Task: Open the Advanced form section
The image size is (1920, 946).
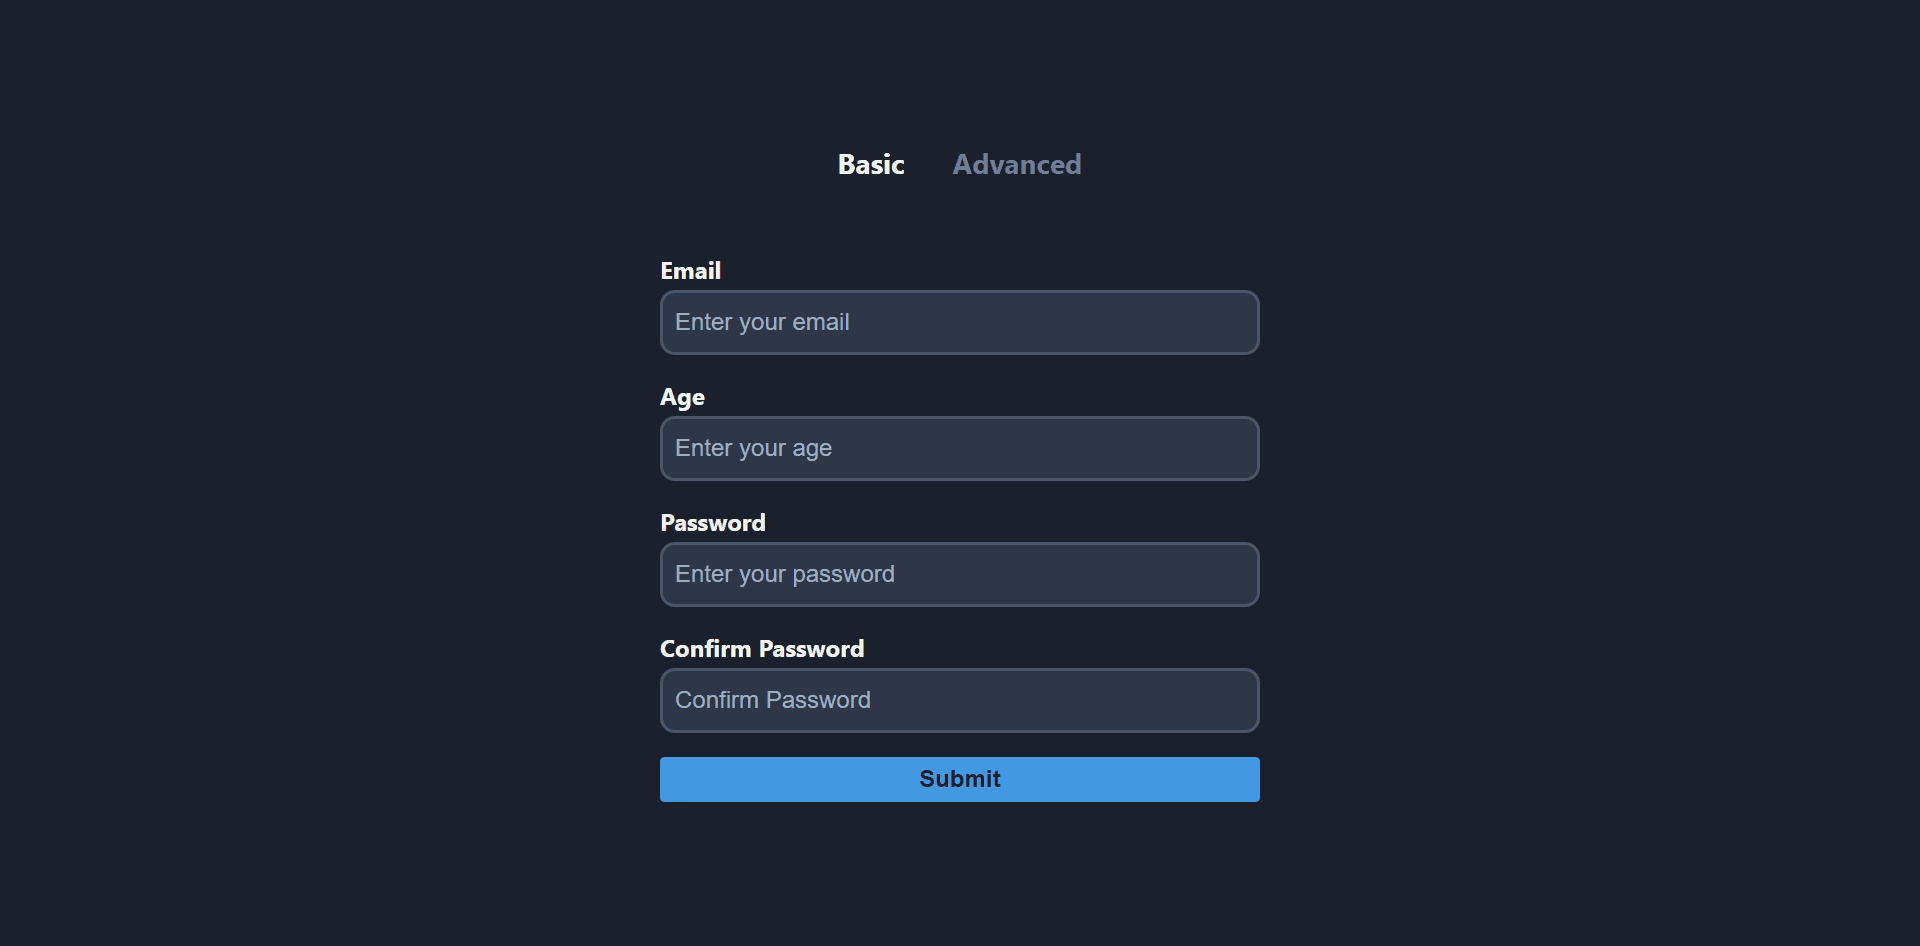Action: click(x=1016, y=164)
